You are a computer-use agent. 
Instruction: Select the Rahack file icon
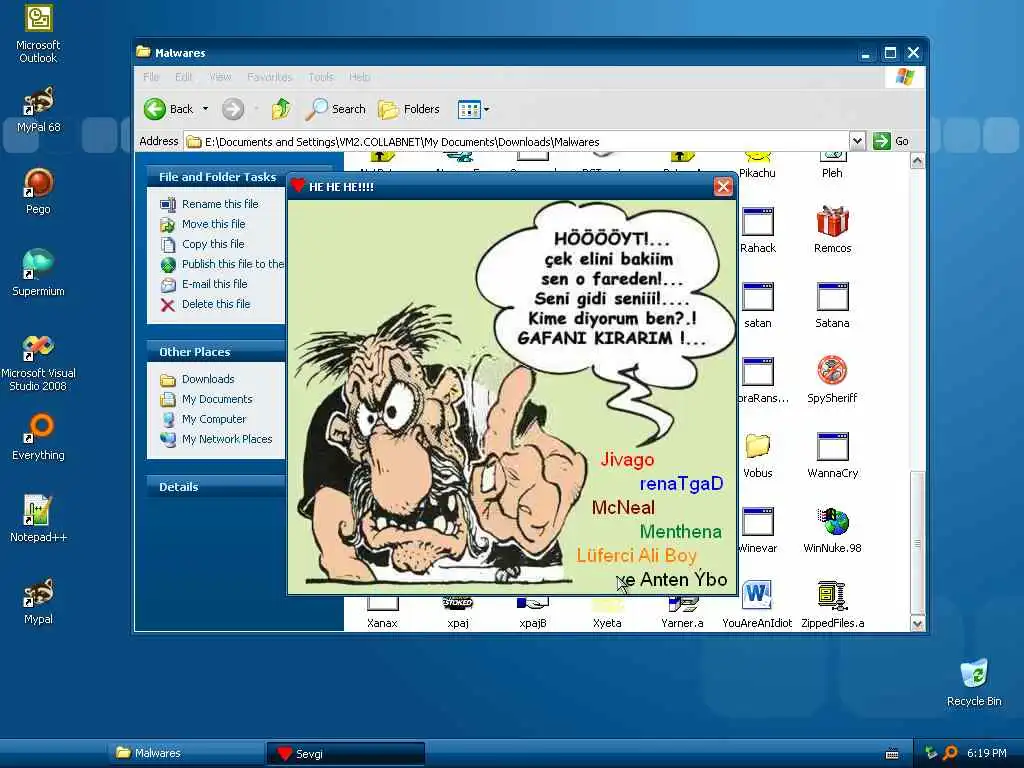tap(758, 229)
